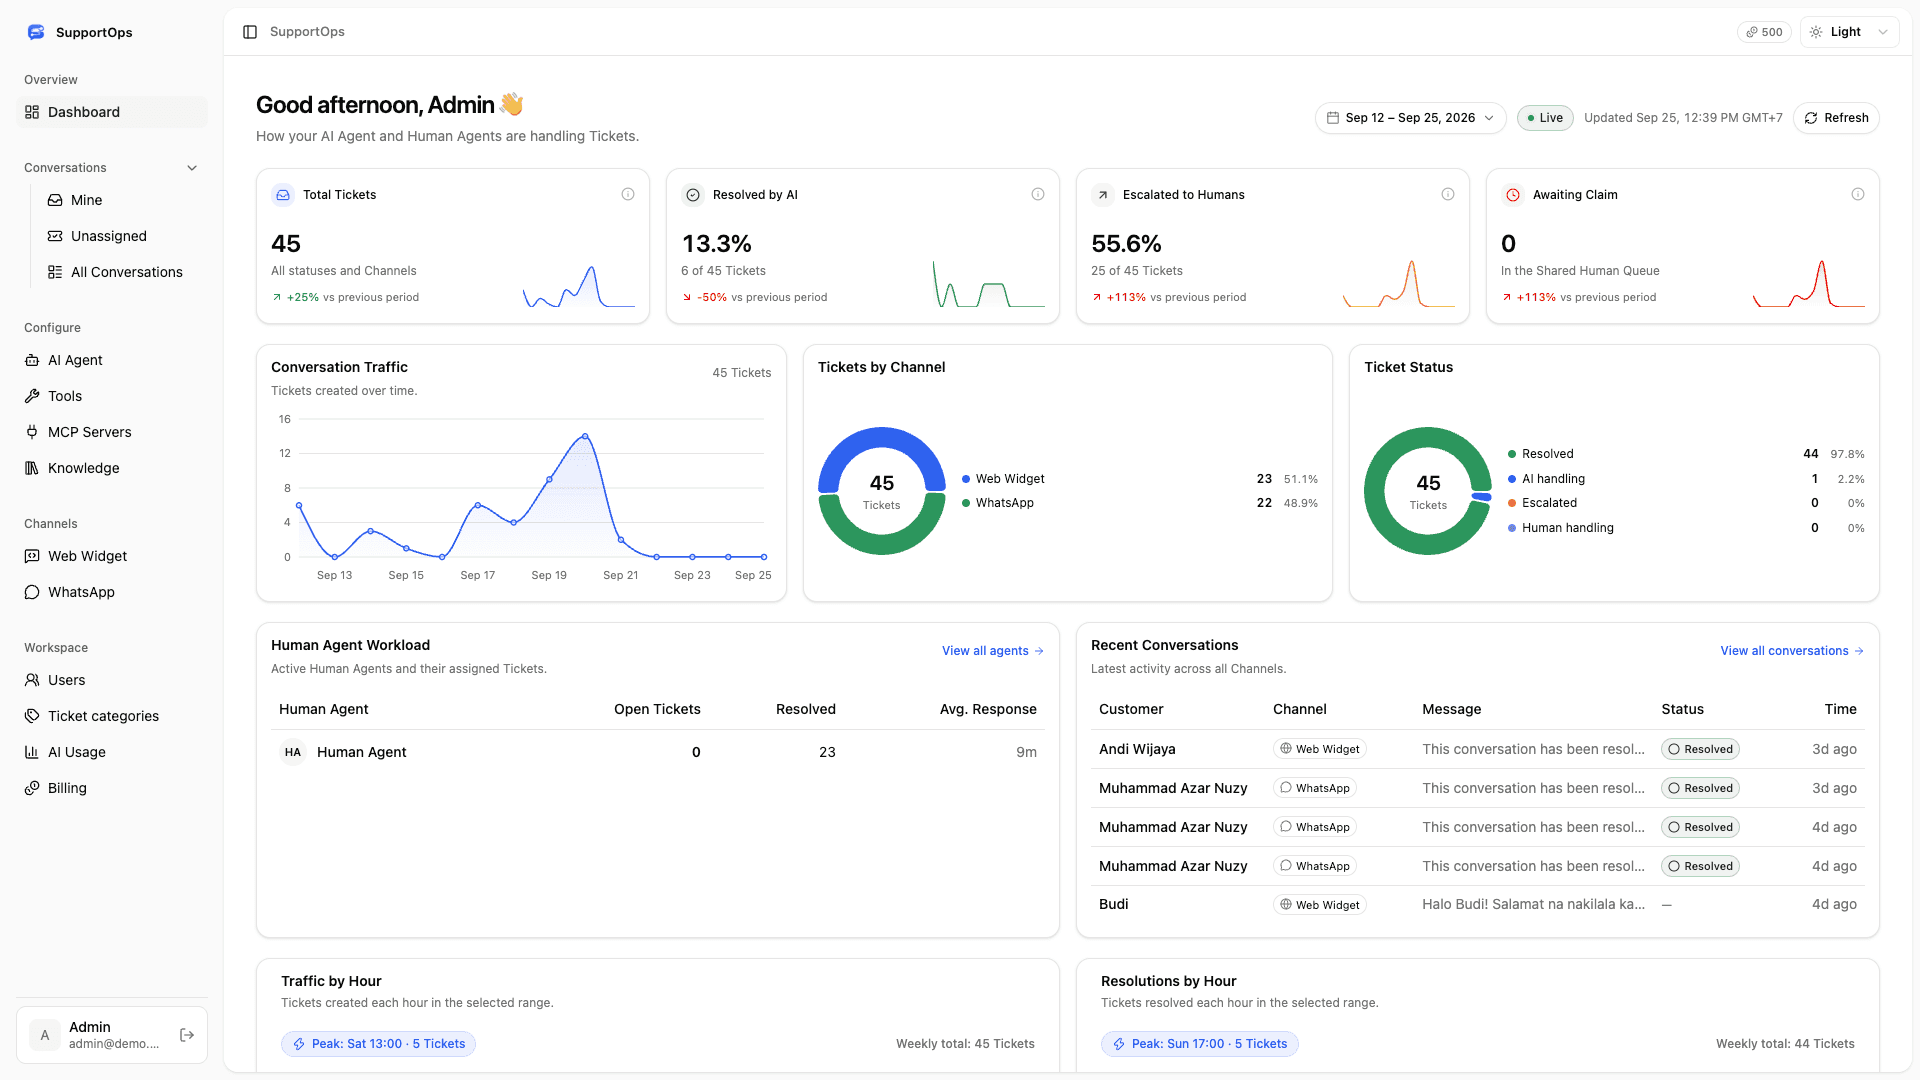The width and height of the screenshot is (1920, 1080).
Task: Open the Tools page
Action: coord(112,396)
